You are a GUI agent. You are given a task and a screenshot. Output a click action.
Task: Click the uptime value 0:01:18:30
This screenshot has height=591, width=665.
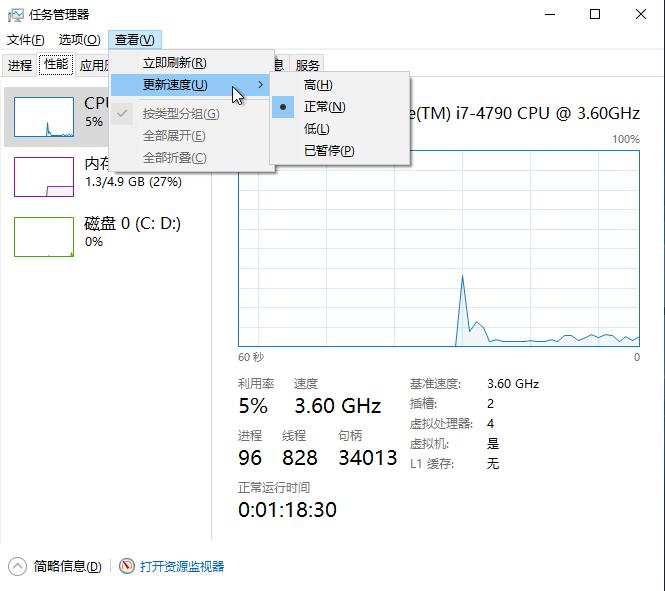(x=288, y=510)
